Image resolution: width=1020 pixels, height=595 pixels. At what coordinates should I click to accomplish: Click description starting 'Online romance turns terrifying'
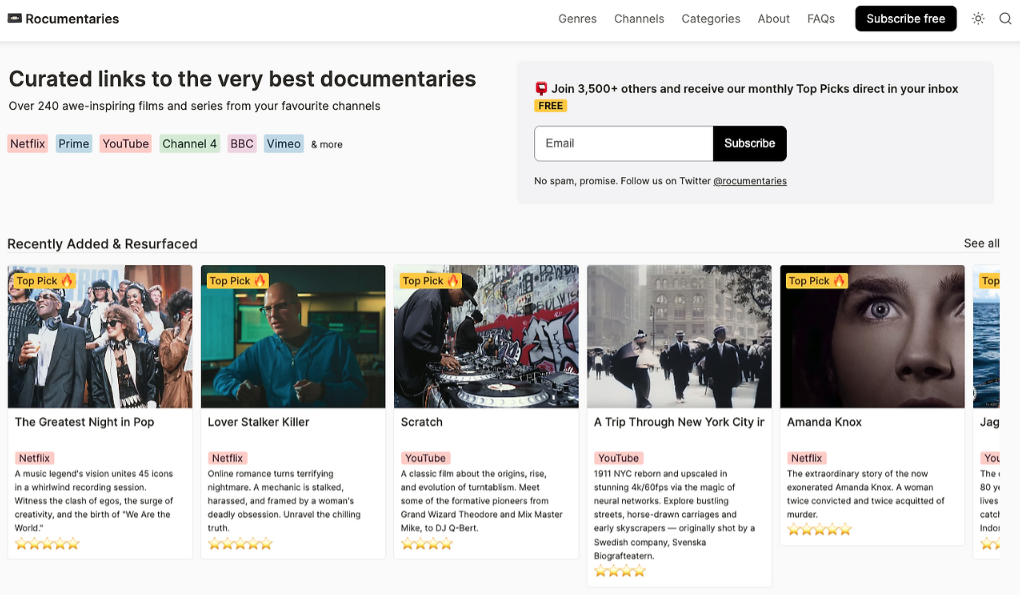[284, 501]
